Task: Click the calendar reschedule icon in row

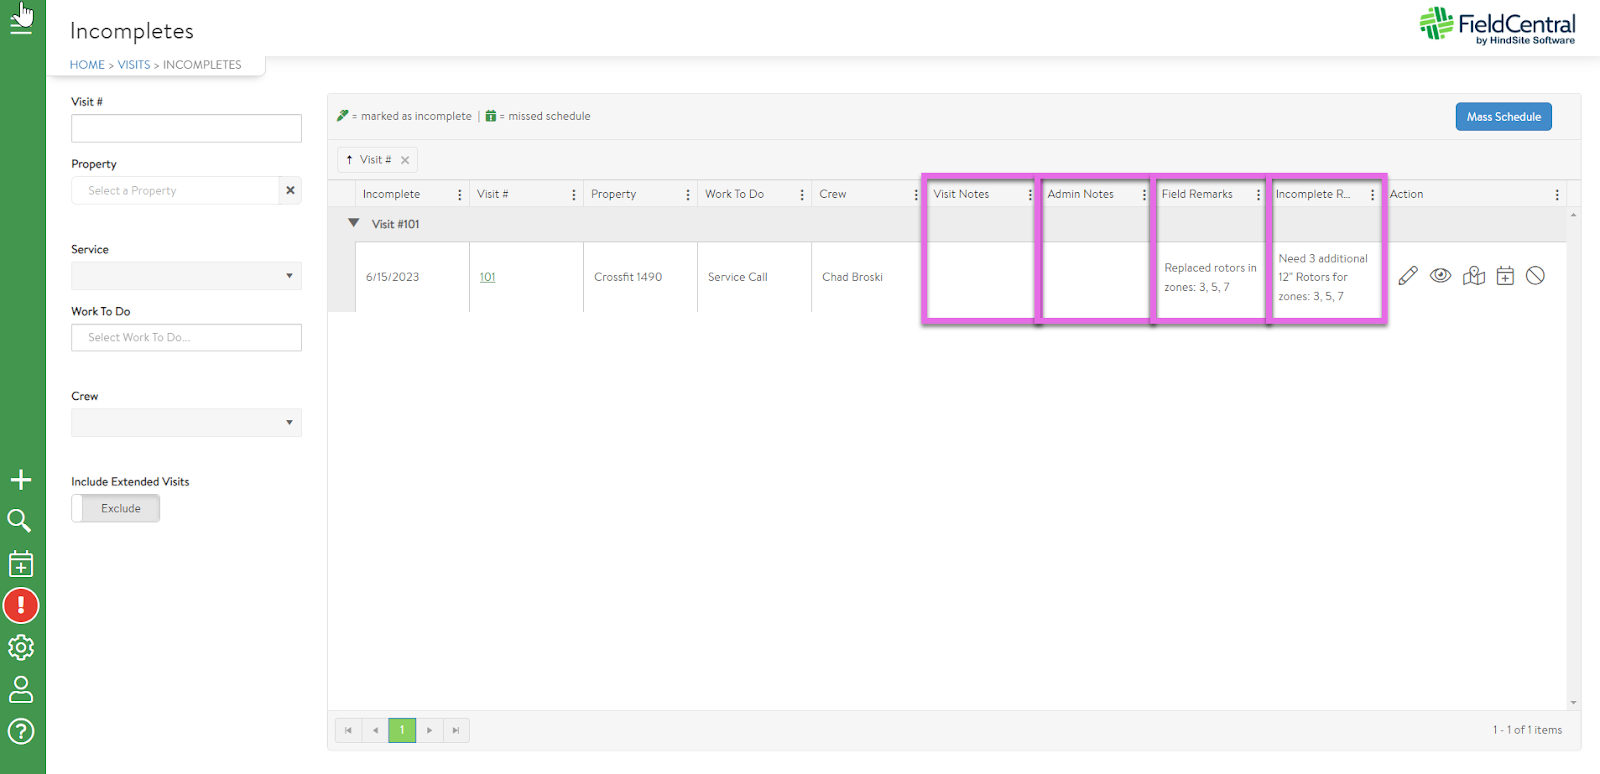Action: (1505, 276)
